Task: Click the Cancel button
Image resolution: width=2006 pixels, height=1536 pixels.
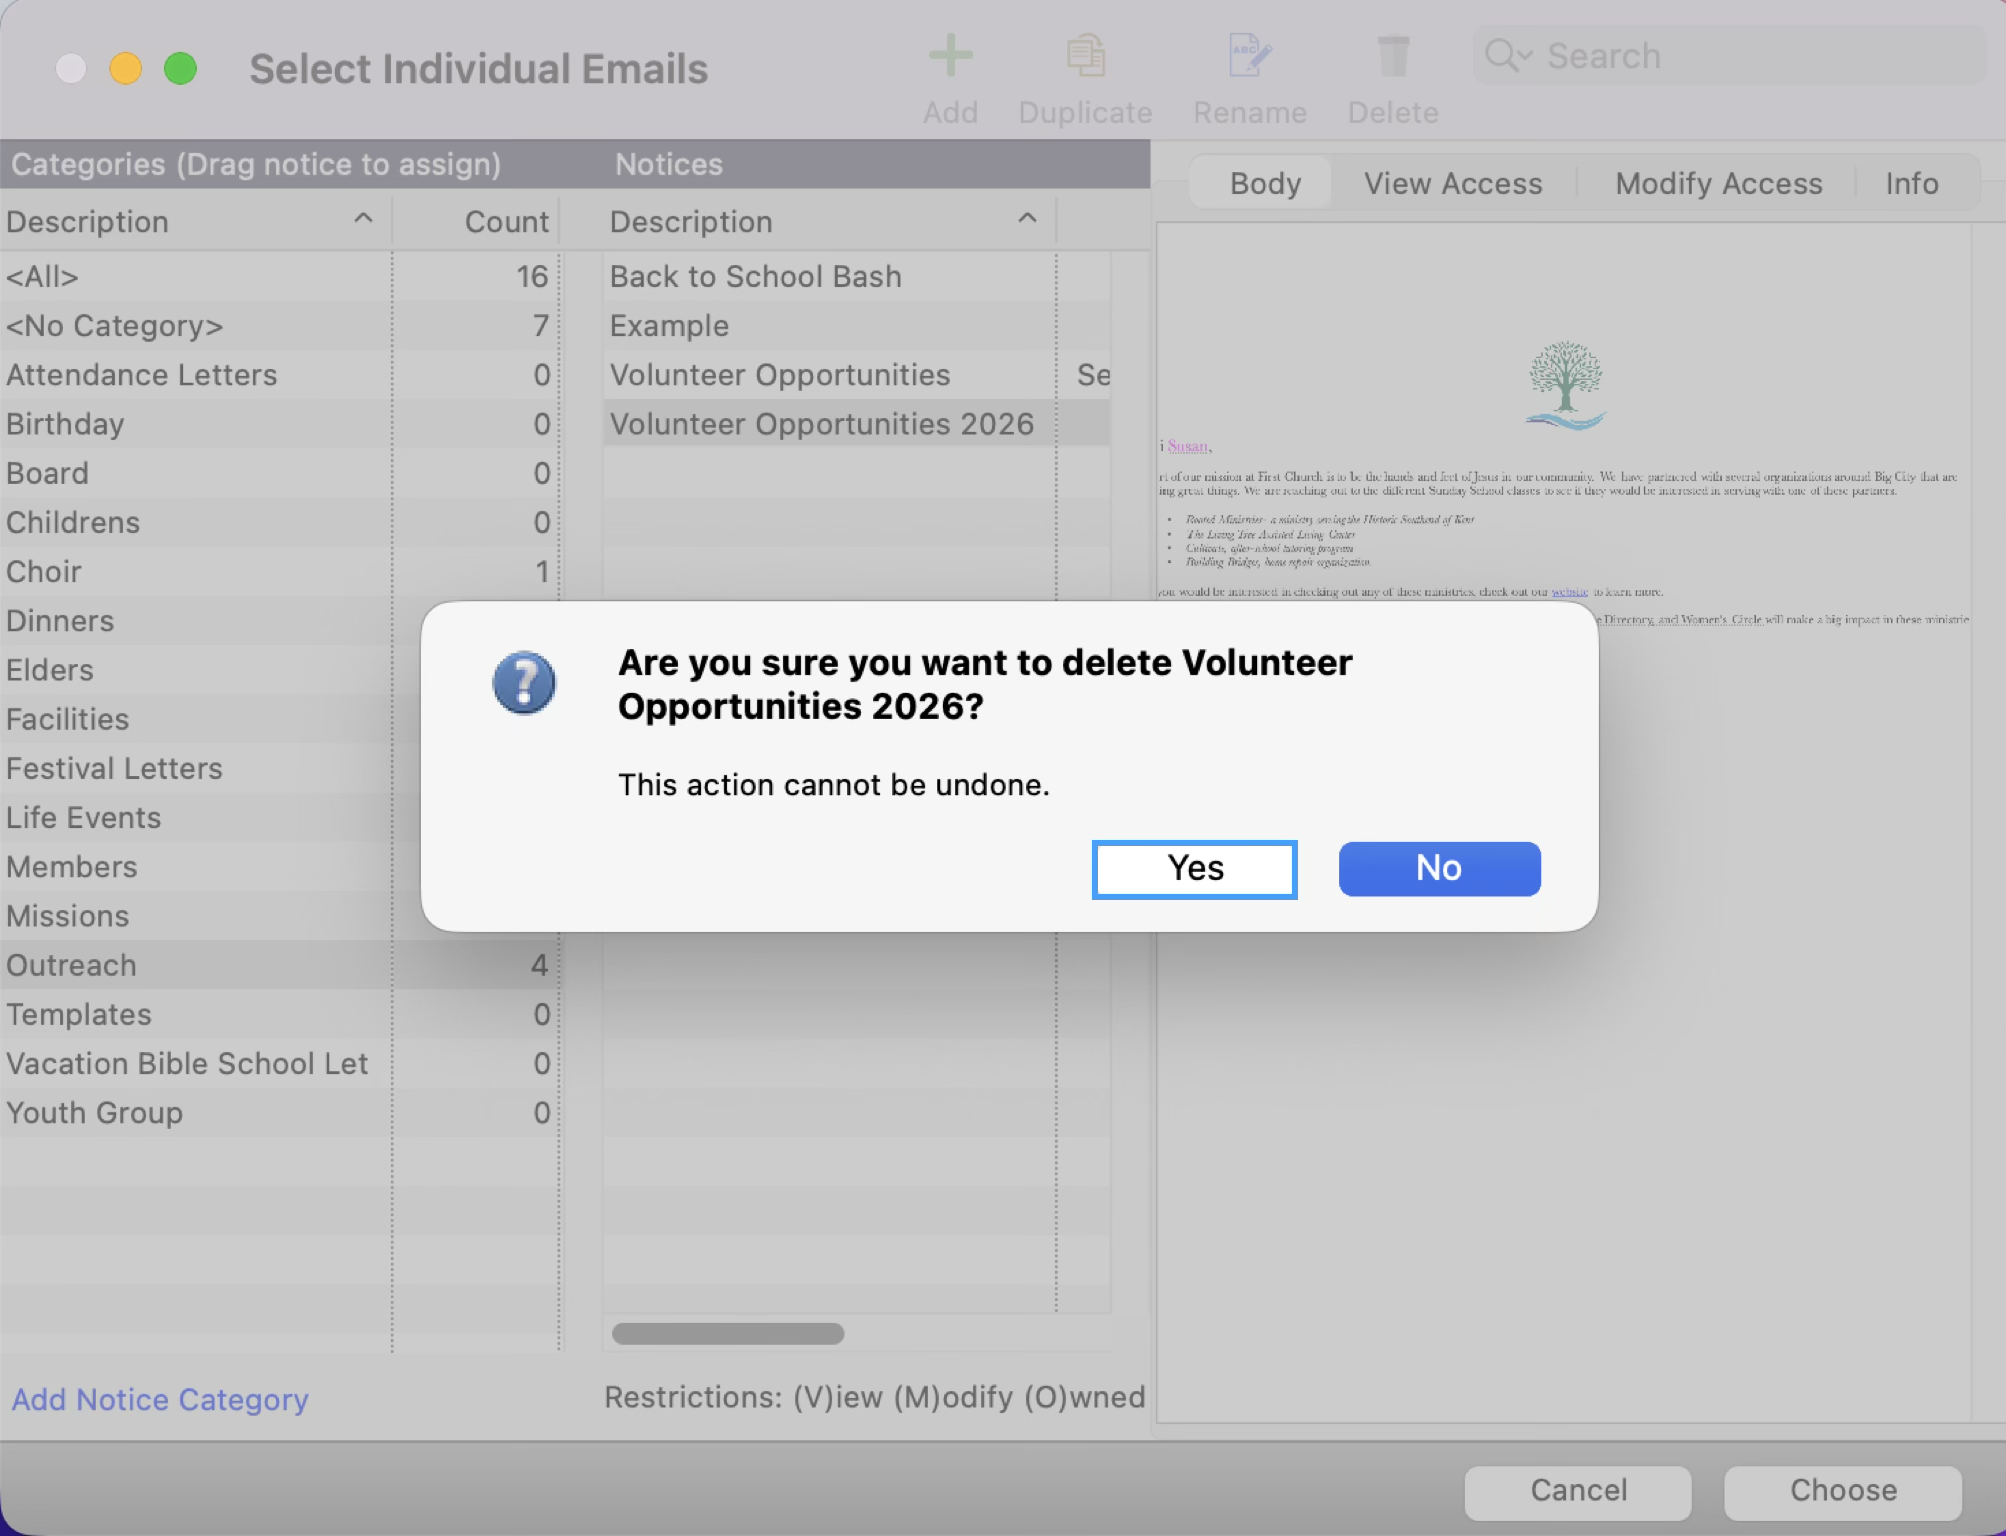Action: [x=1578, y=1491]
